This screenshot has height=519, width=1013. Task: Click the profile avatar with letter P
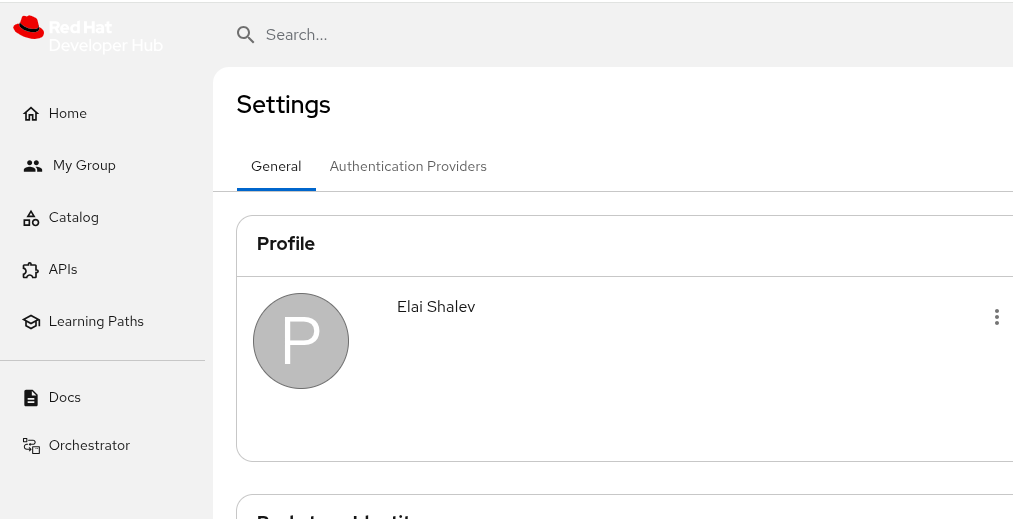click(x=301, y=341)
